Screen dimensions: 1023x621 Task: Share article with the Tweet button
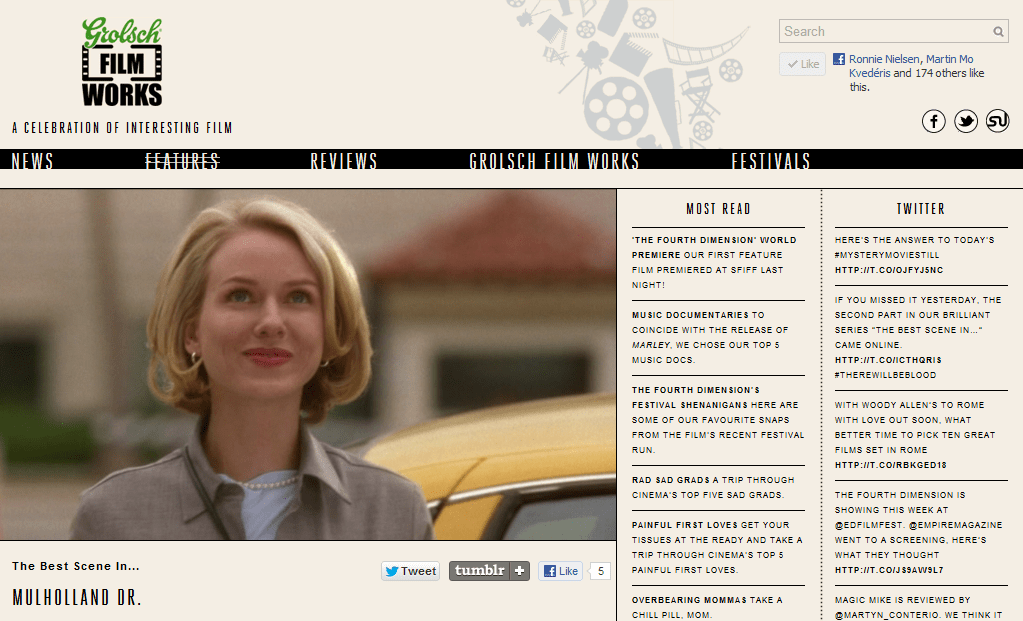coord(410,571)
